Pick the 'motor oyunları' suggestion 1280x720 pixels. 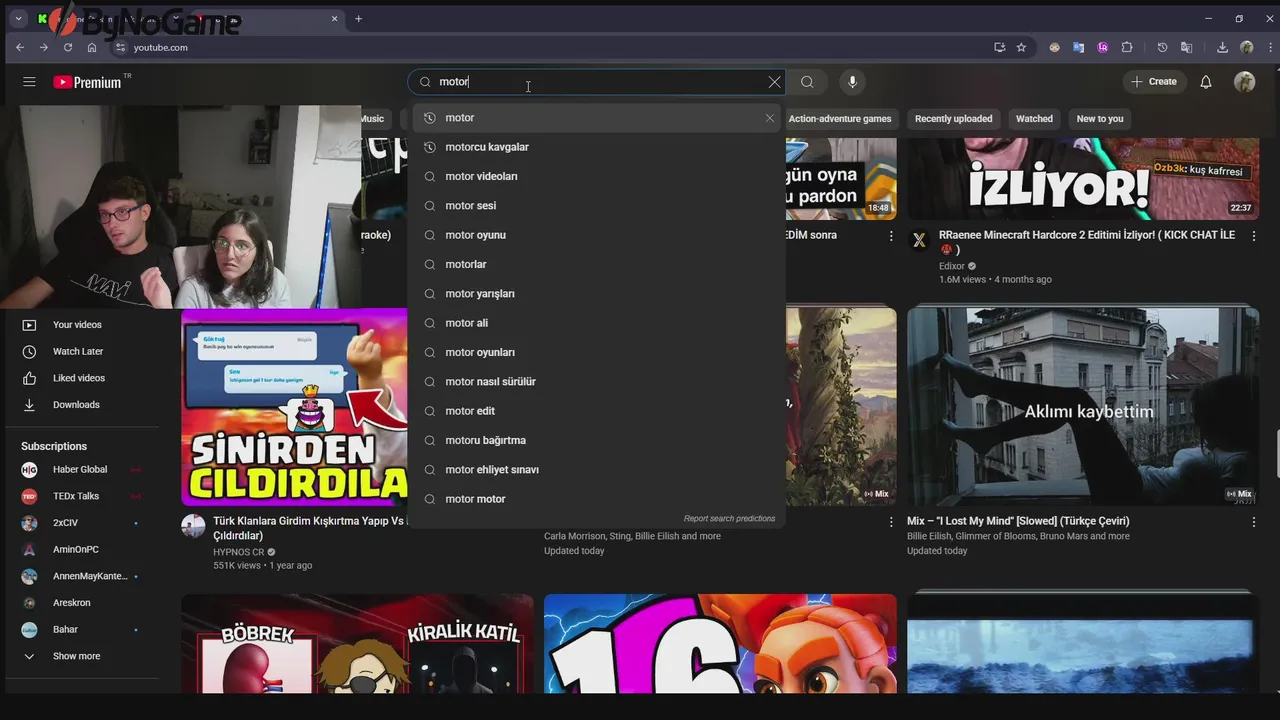597,352
